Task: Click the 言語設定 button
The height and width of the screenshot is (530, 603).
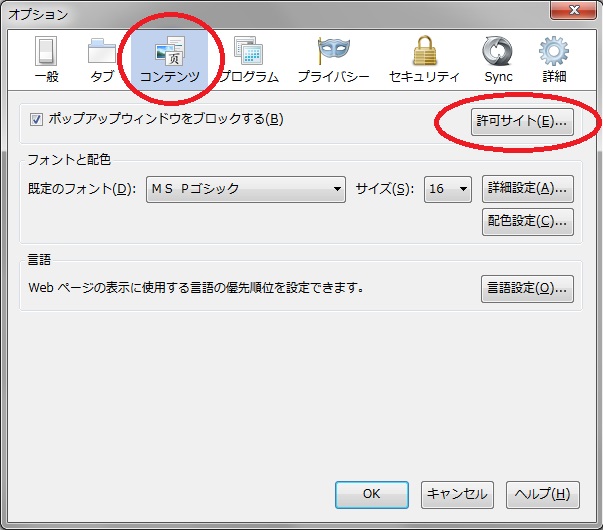Action: click(x=527, y=288)
